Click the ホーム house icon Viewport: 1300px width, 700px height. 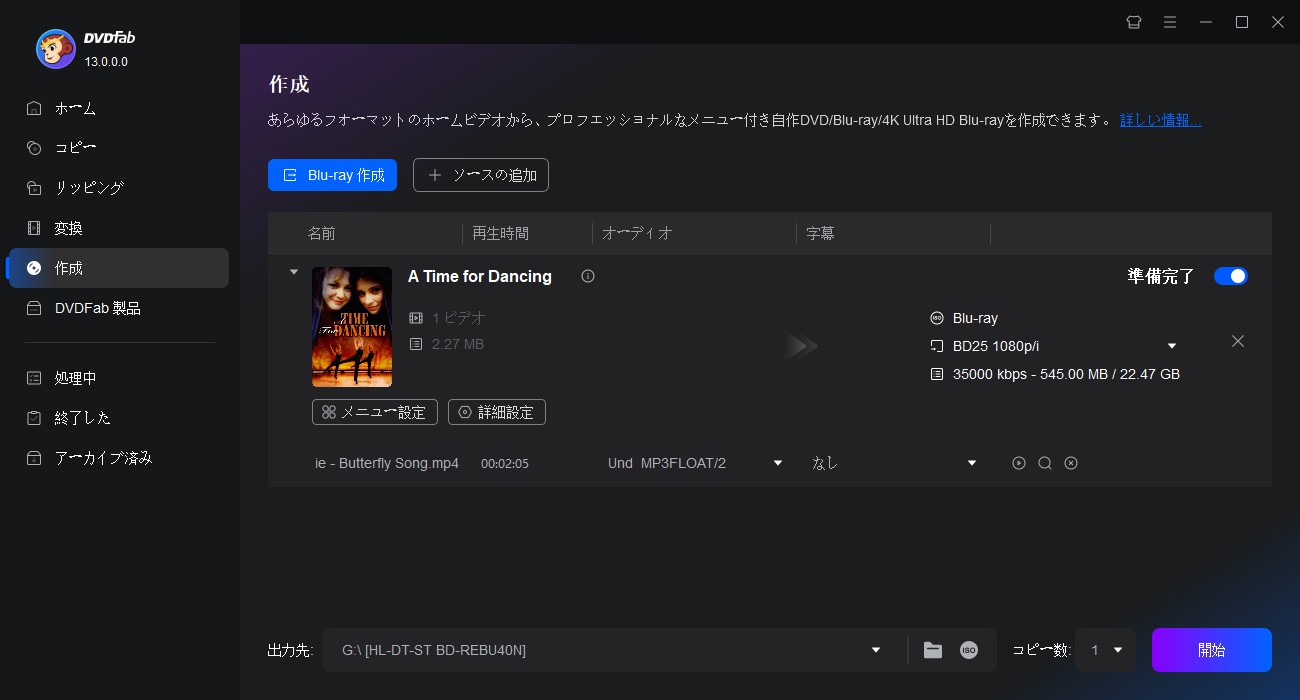(x=34, y=108)
